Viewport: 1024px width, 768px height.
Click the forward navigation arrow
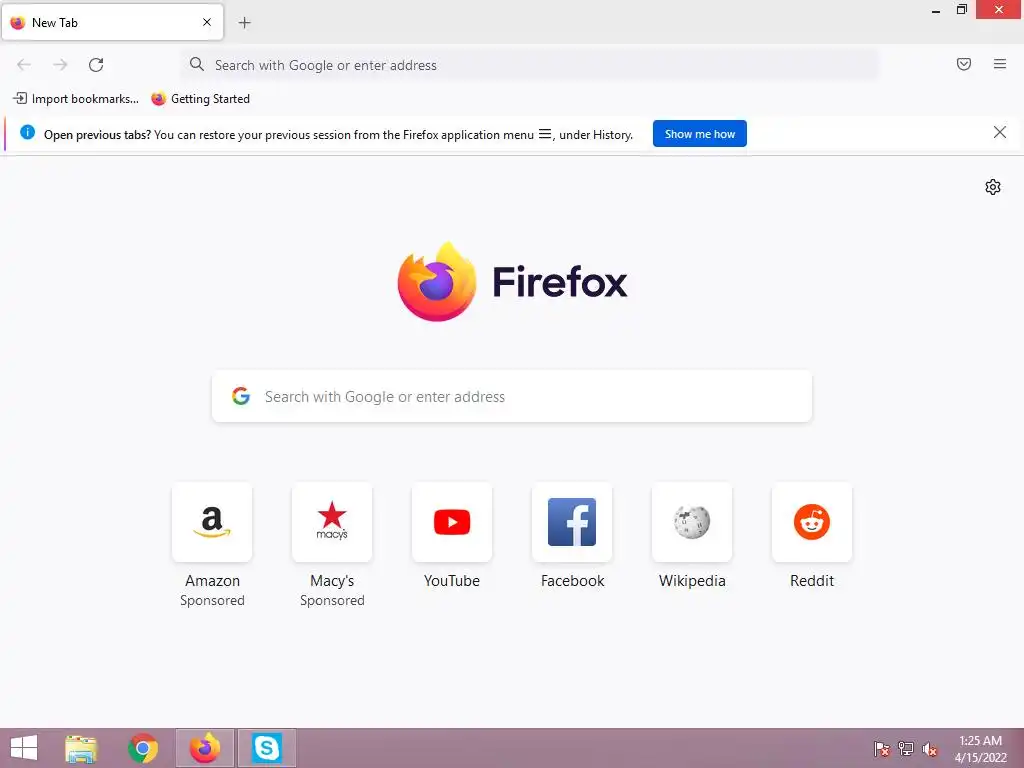[x=60, y=65]
